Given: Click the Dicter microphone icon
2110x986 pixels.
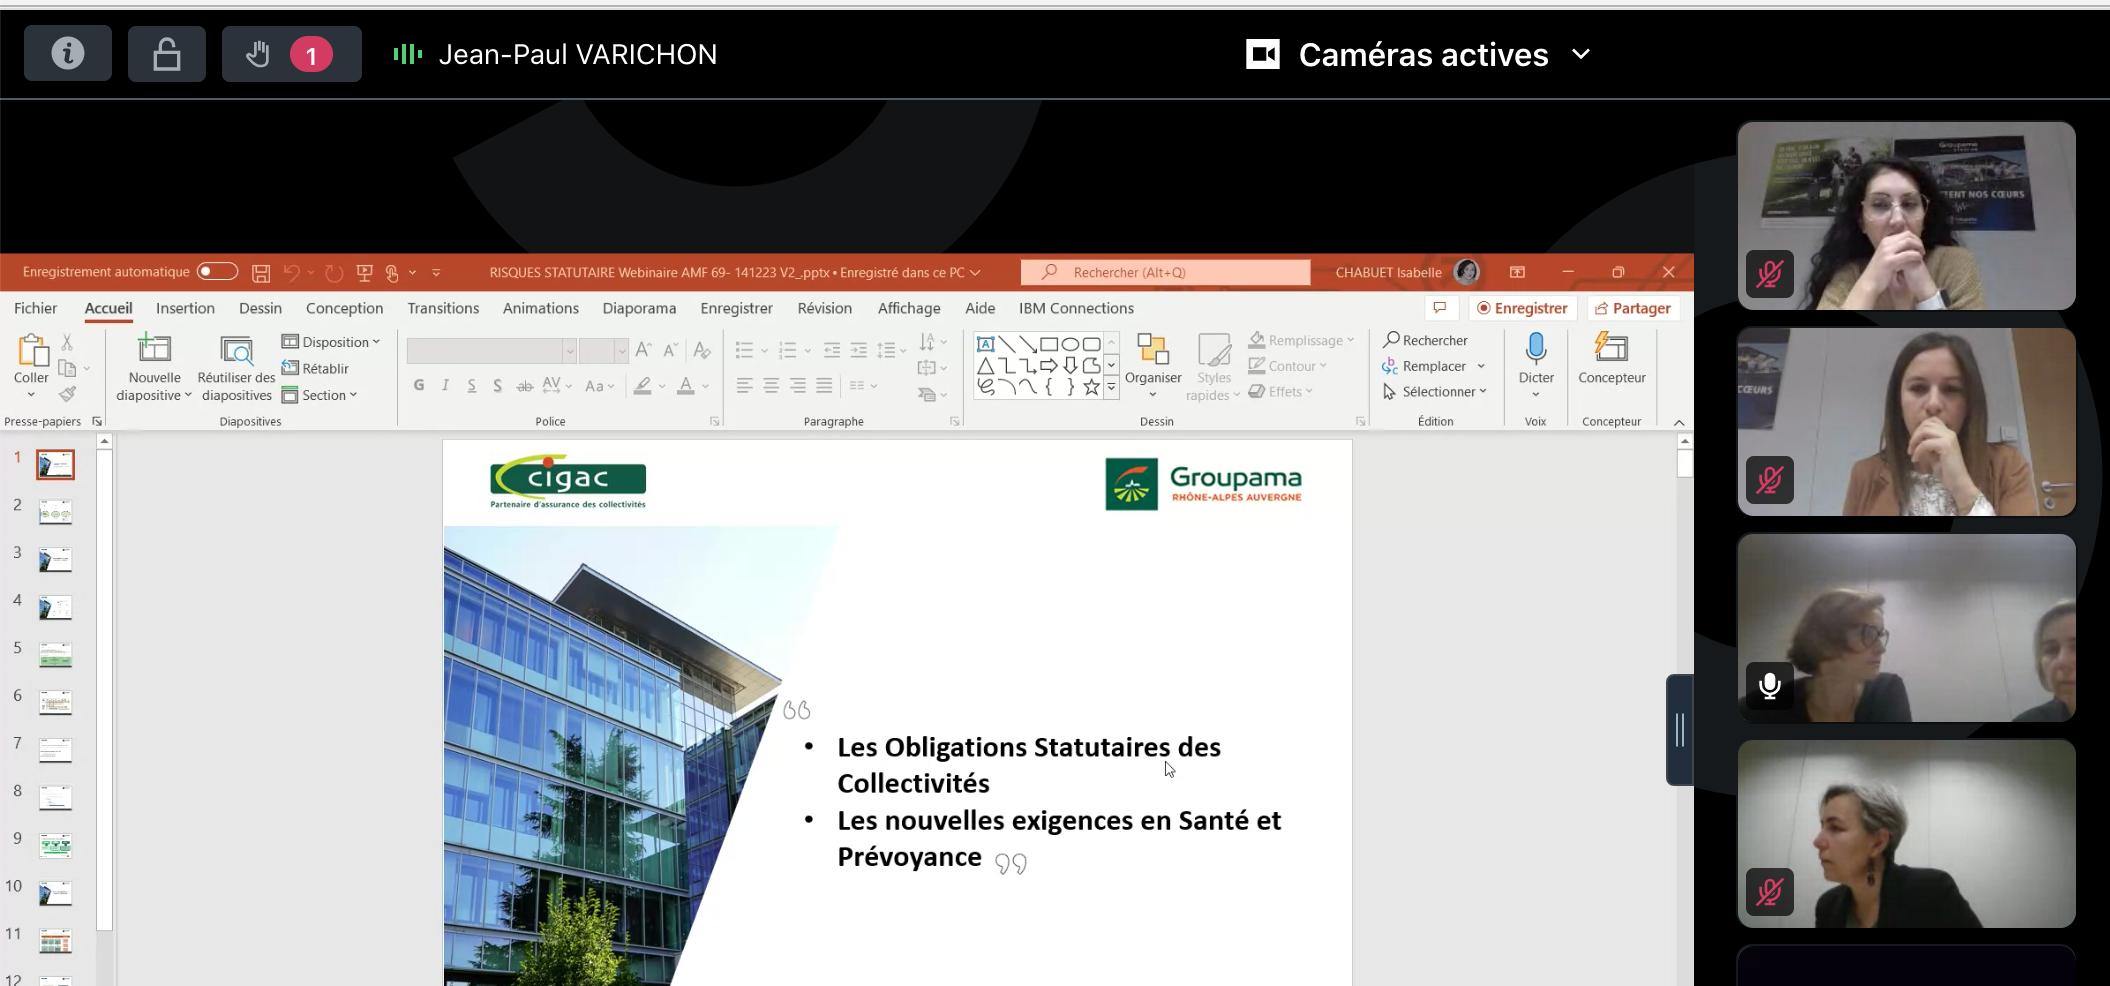Looking at the screenshot, I should click(1535, 350).
